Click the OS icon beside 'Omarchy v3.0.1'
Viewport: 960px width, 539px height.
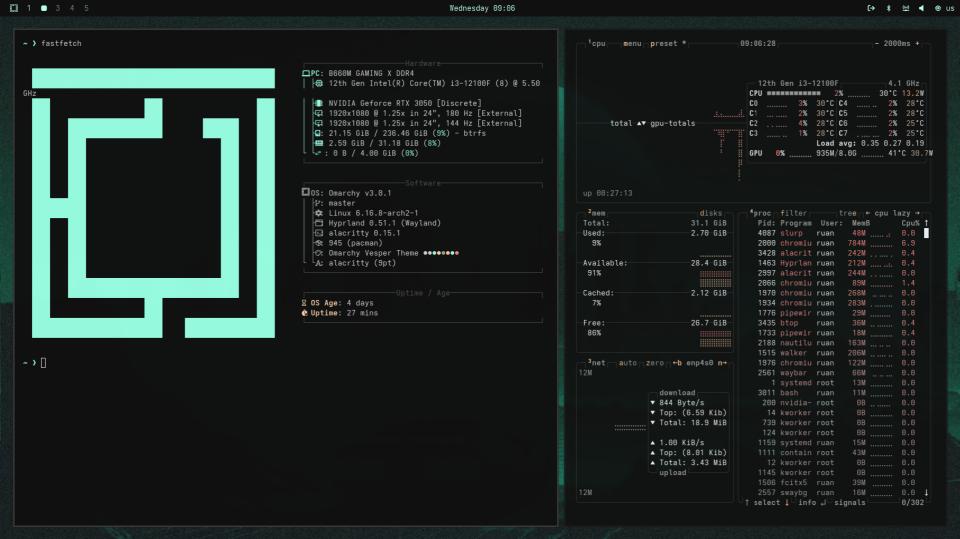pyautogui.click(x=306, y=192)
